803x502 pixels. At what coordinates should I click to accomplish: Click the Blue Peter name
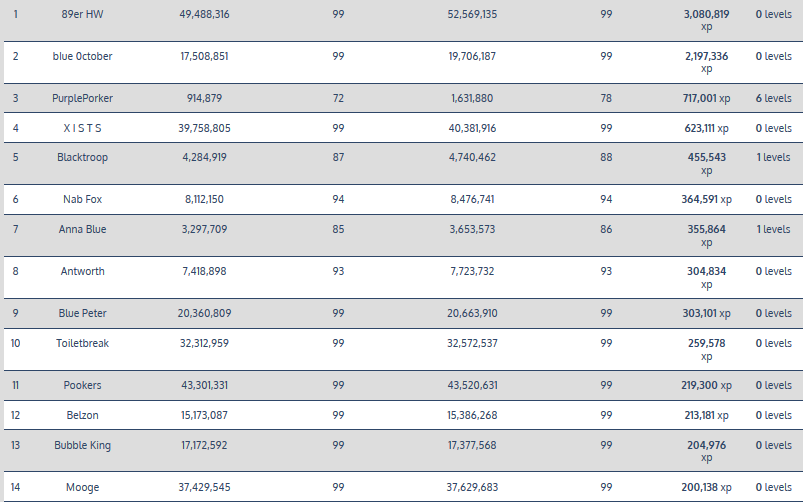click(x=82, y=313)
